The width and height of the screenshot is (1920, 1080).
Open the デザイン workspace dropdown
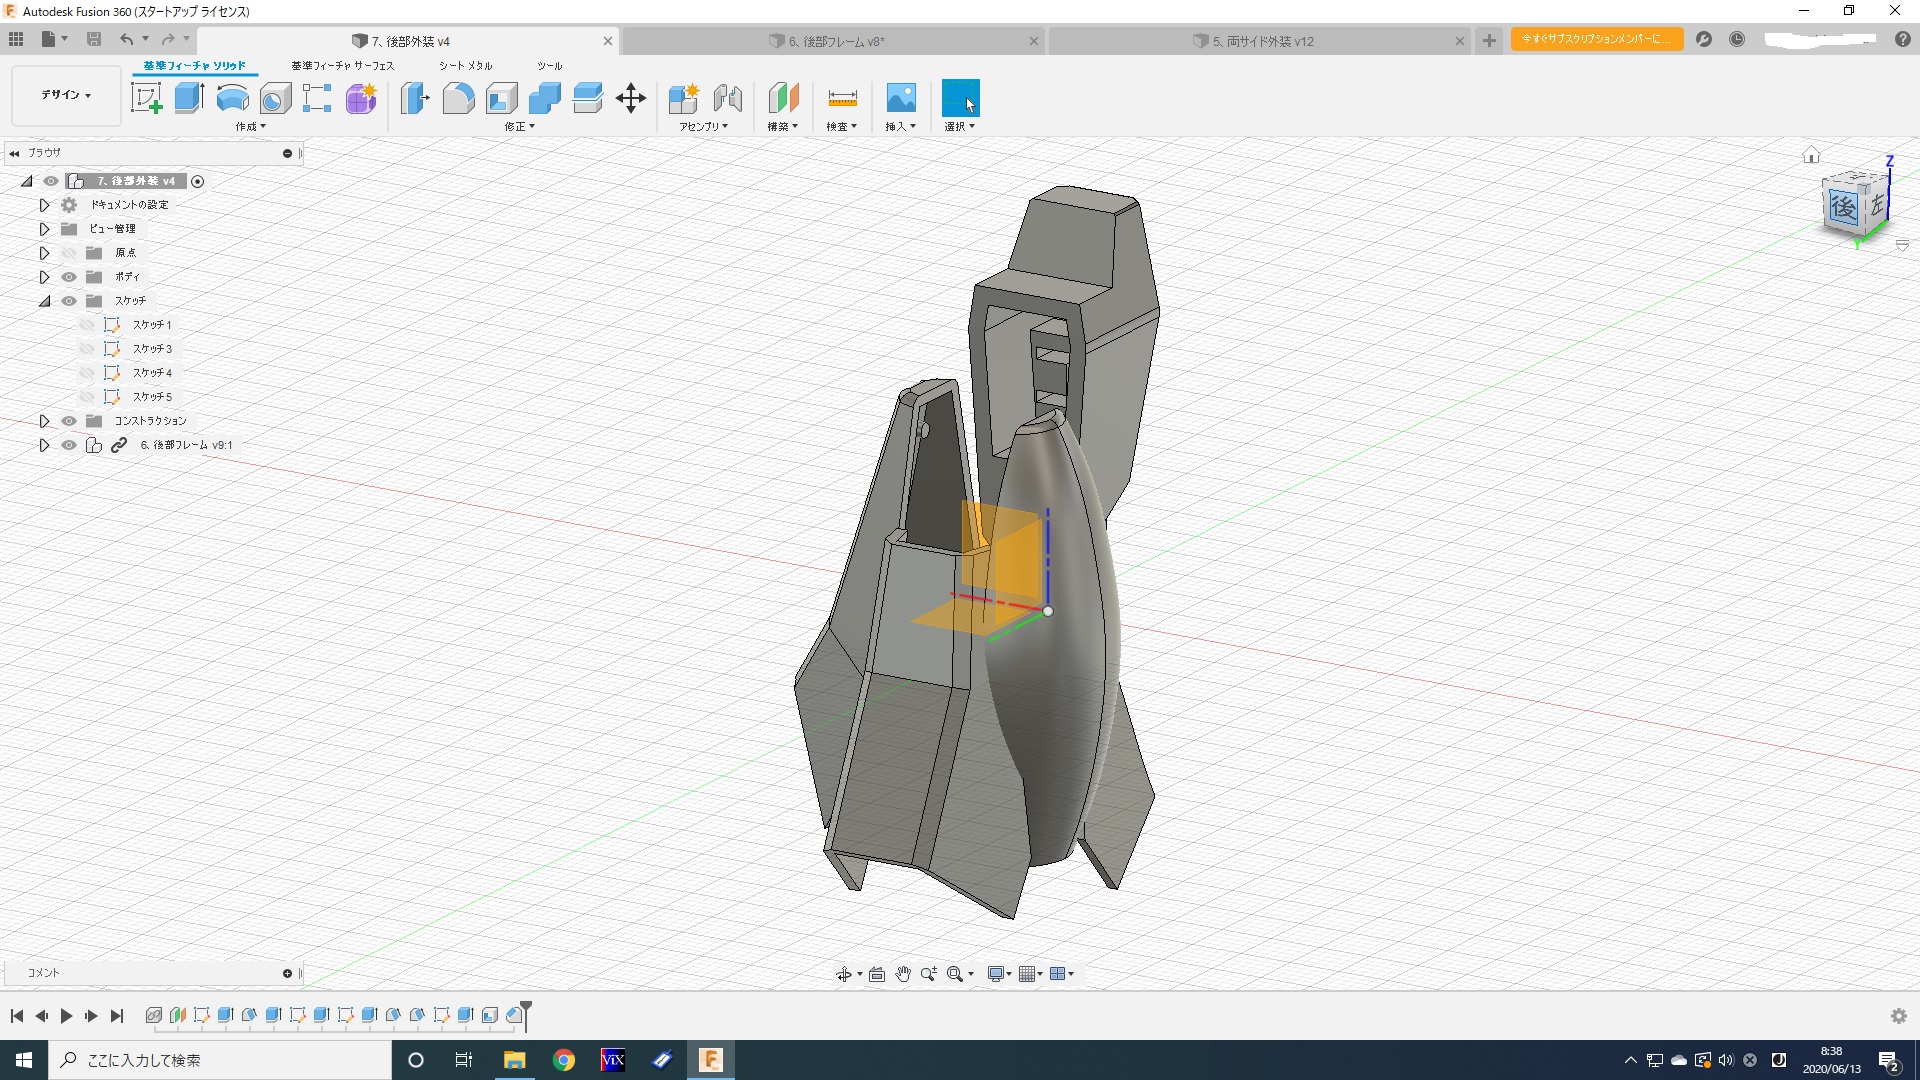point(66,95)
